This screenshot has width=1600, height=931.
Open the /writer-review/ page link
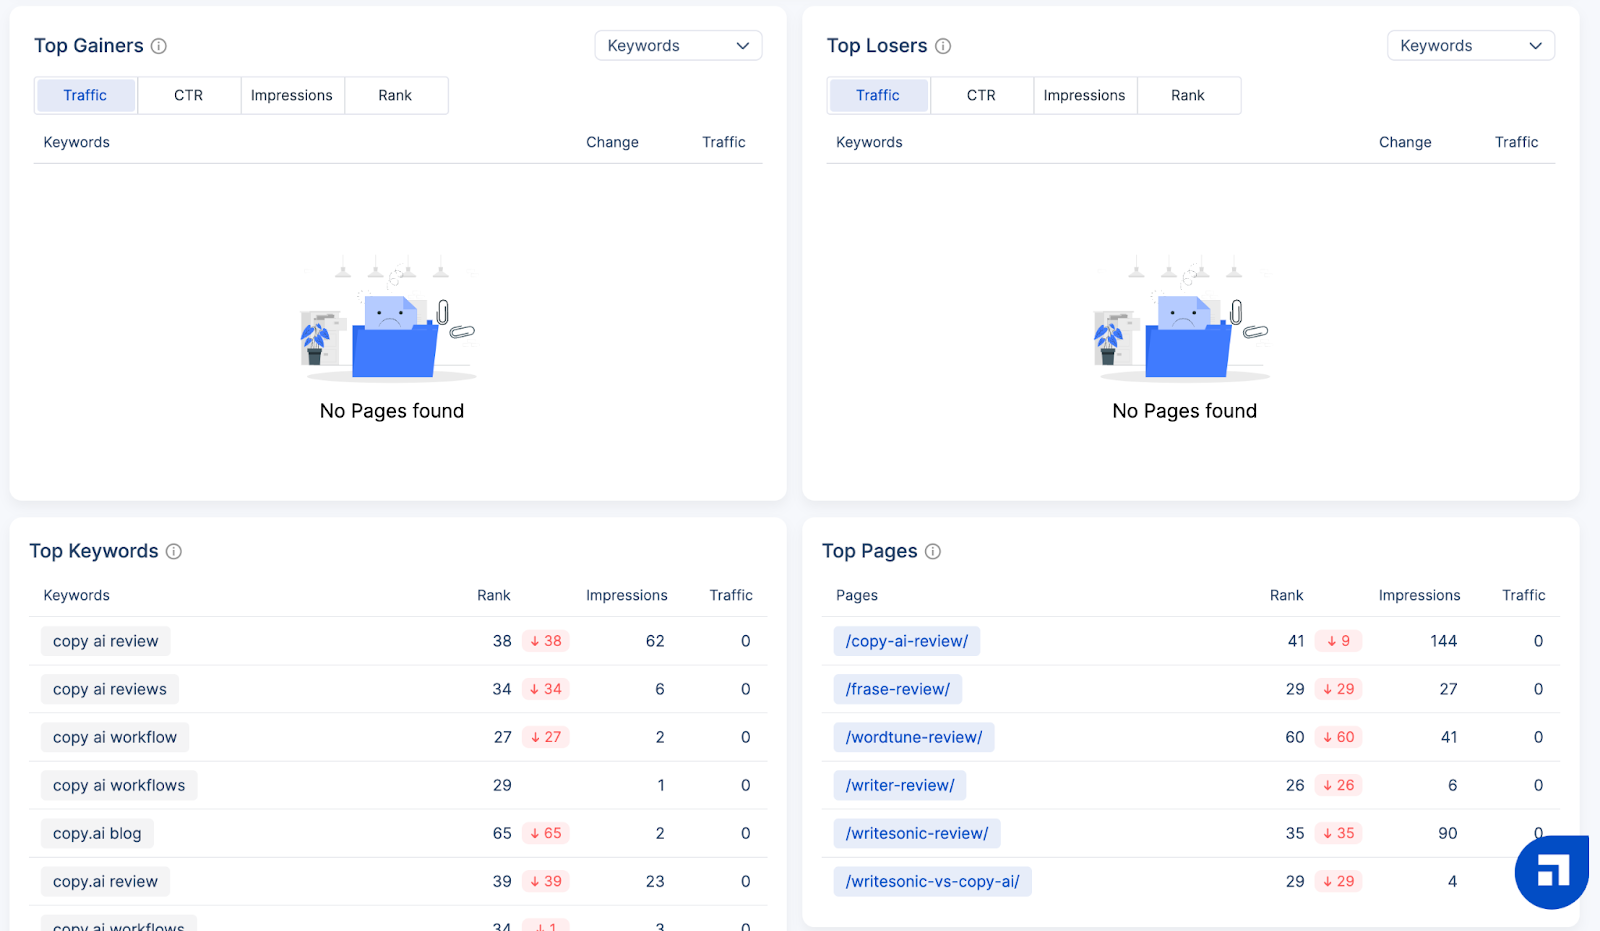(900, 785)
